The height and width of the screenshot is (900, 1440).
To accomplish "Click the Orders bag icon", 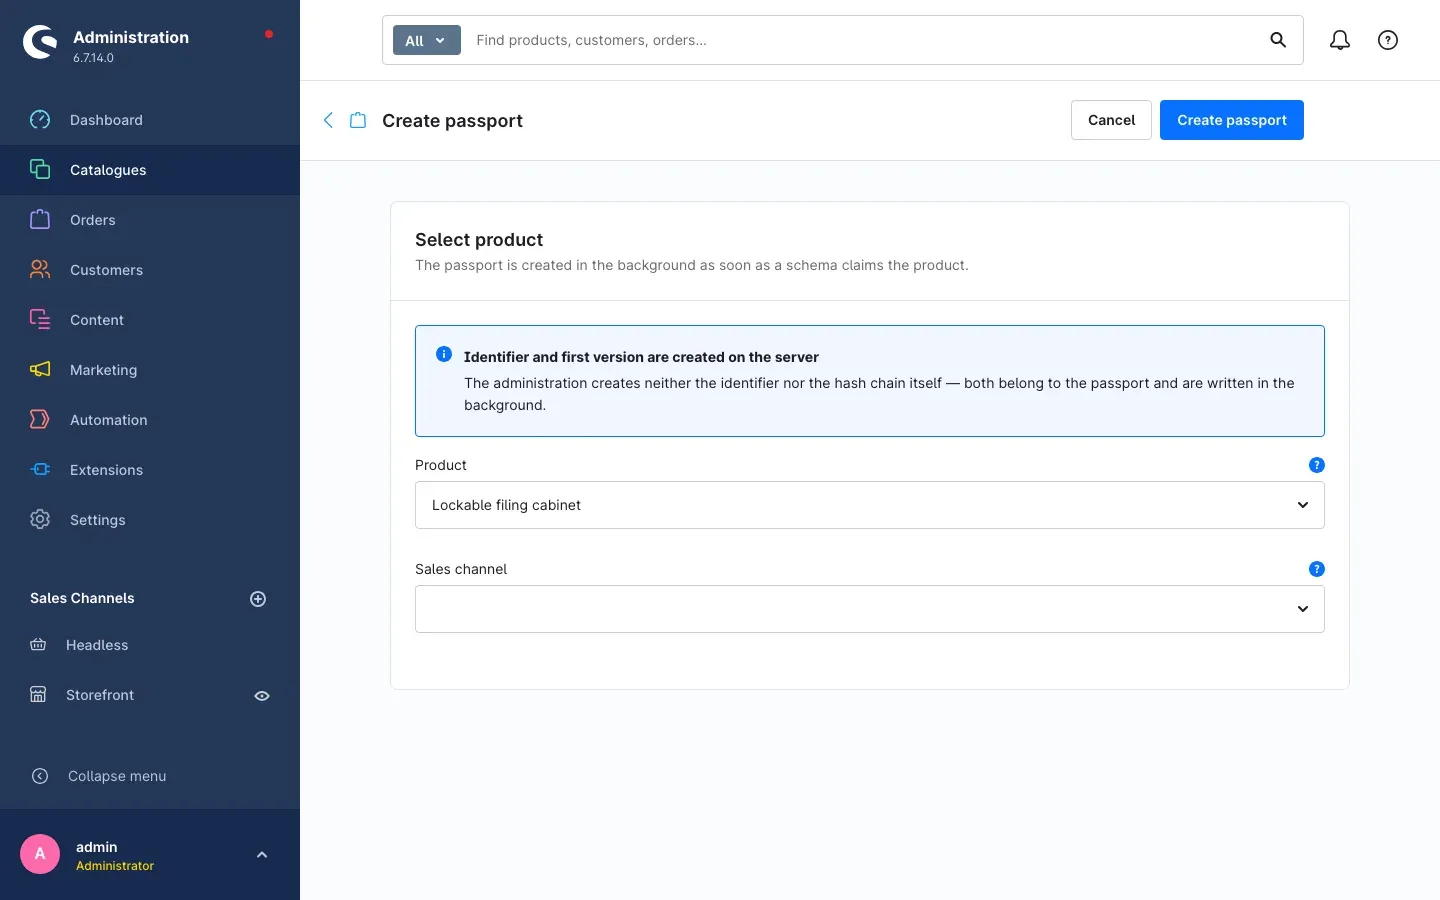I will click(x=40, y=220).
